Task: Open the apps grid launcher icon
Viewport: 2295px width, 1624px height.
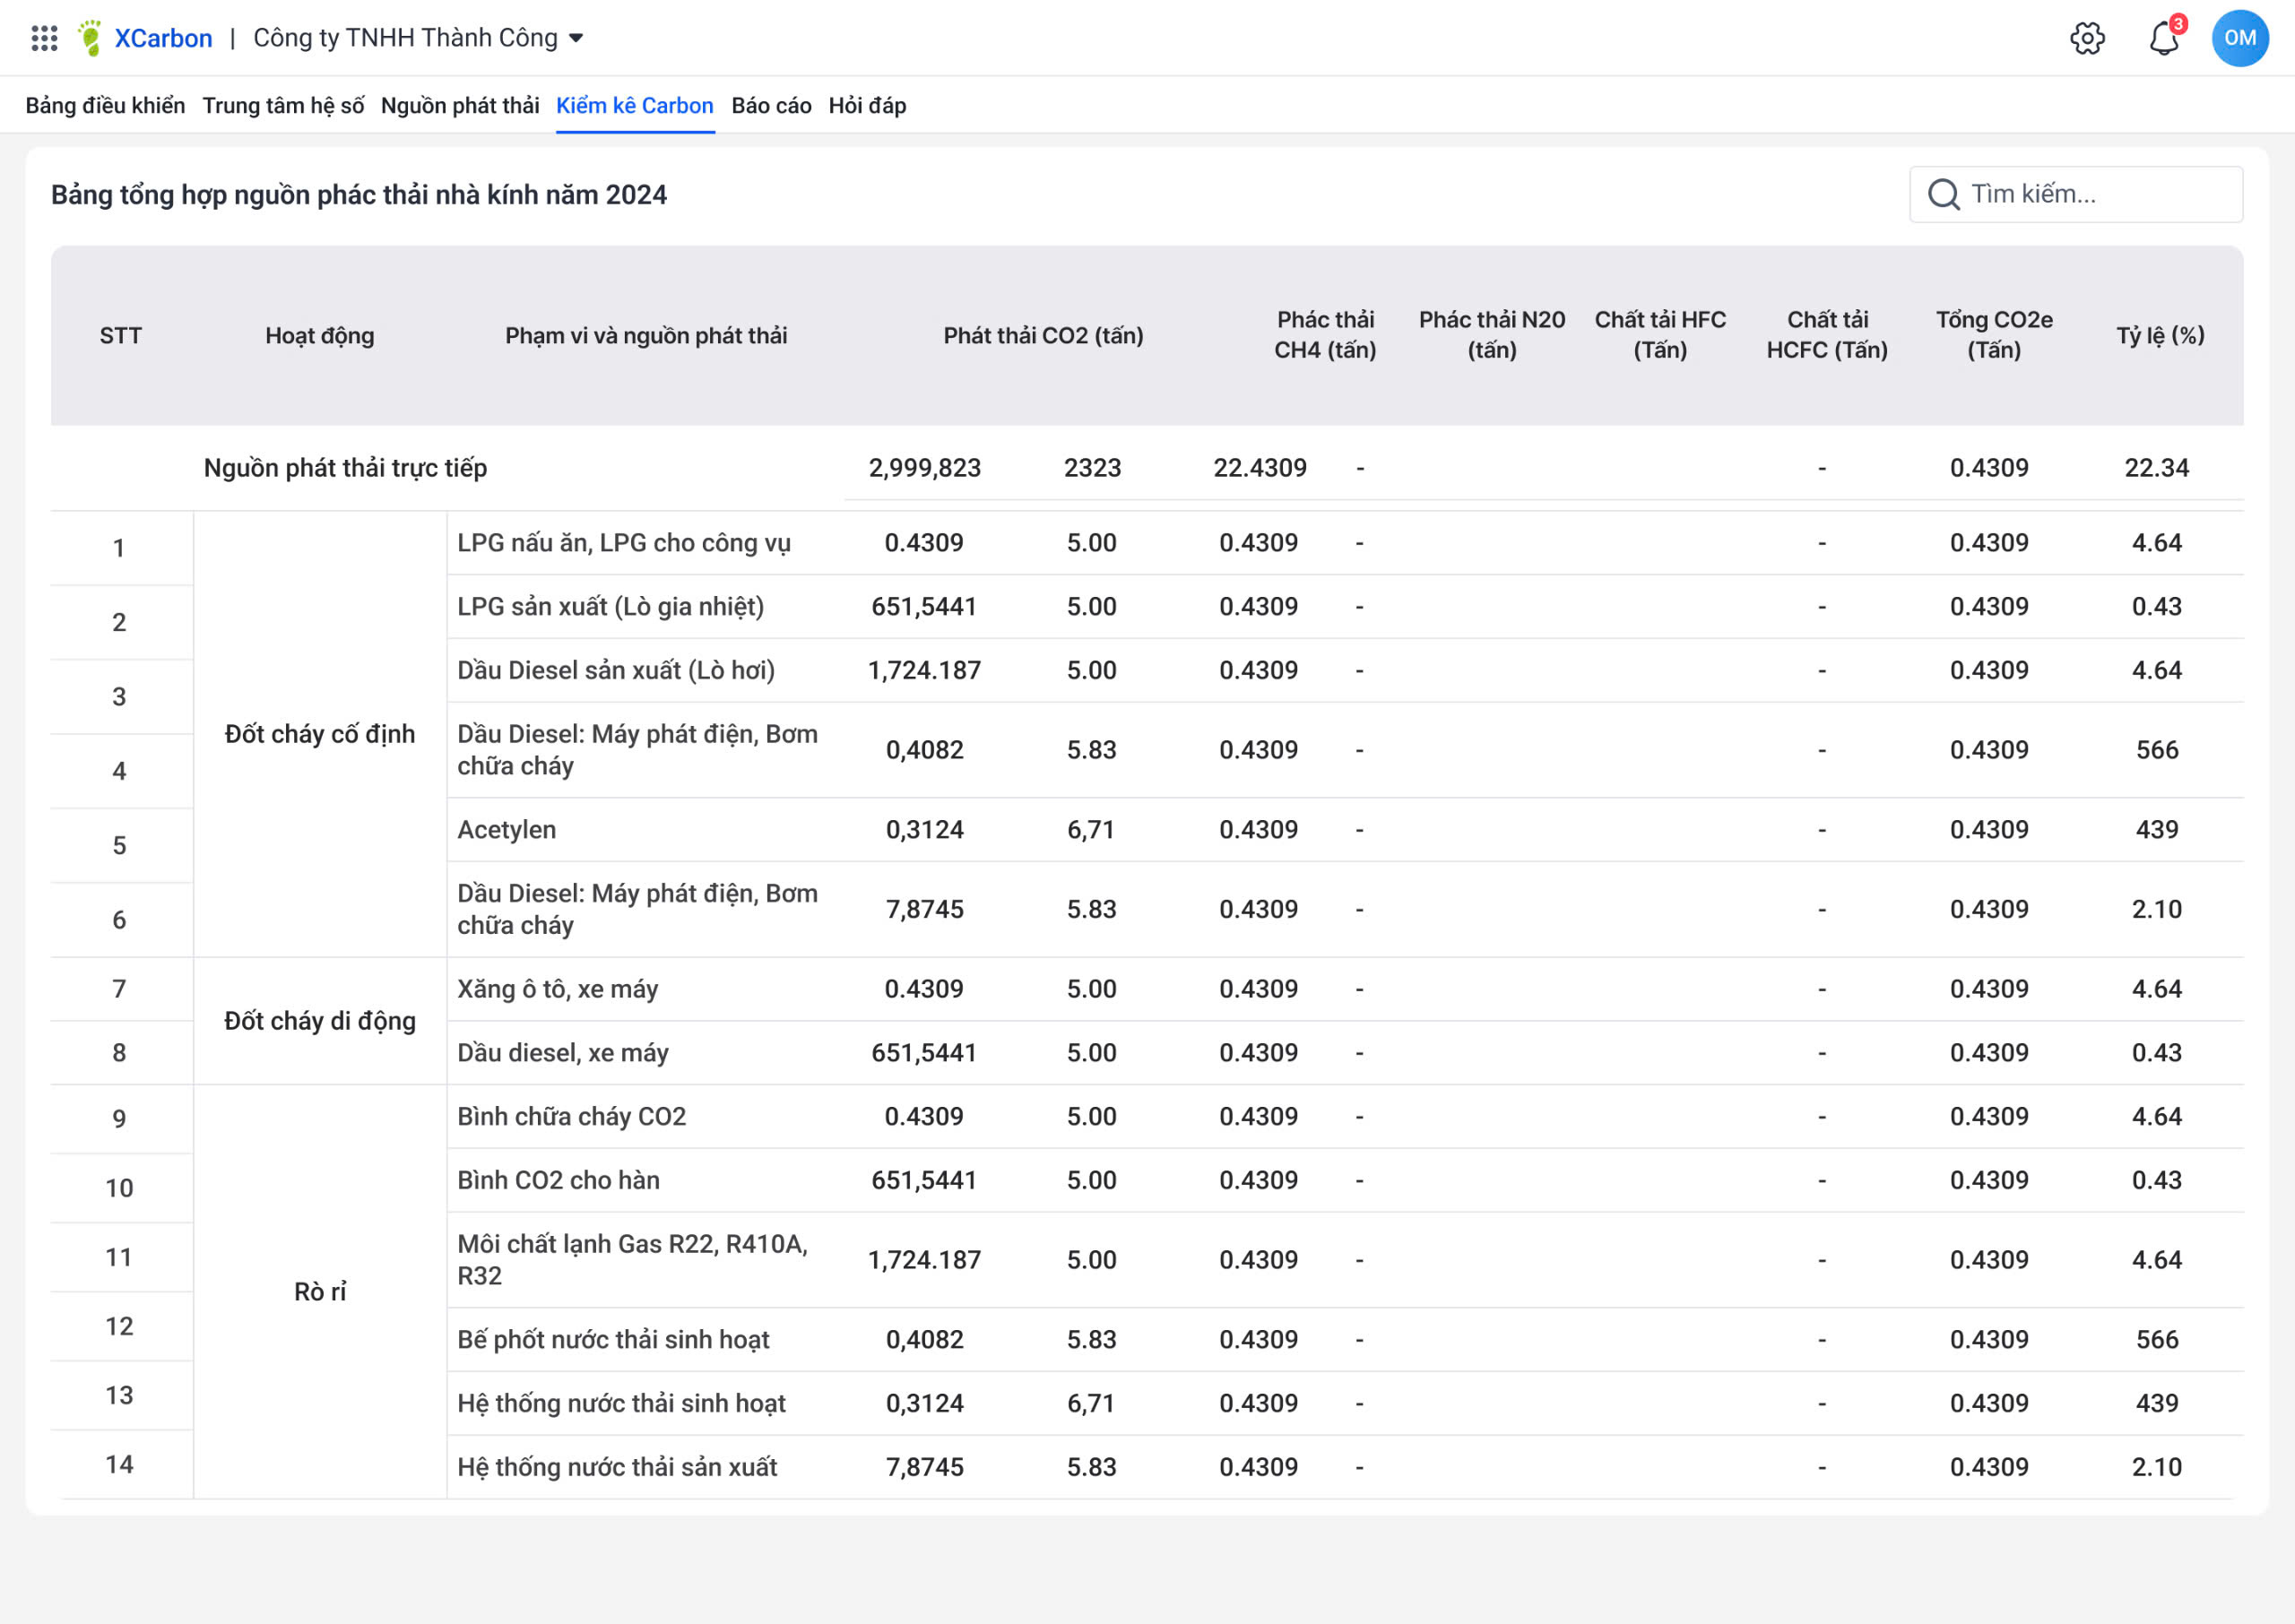Action: pos(44,38)
